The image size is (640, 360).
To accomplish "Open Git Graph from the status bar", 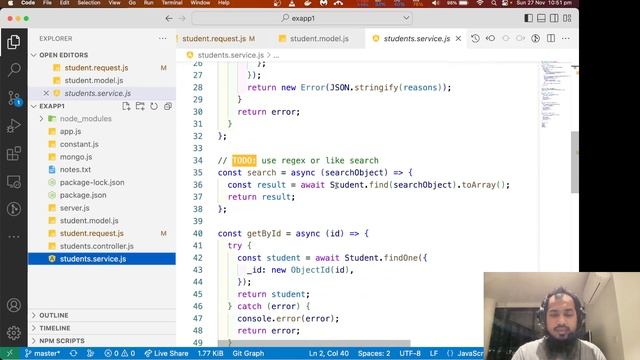I will pyautogui.click(x=248, y=353).
